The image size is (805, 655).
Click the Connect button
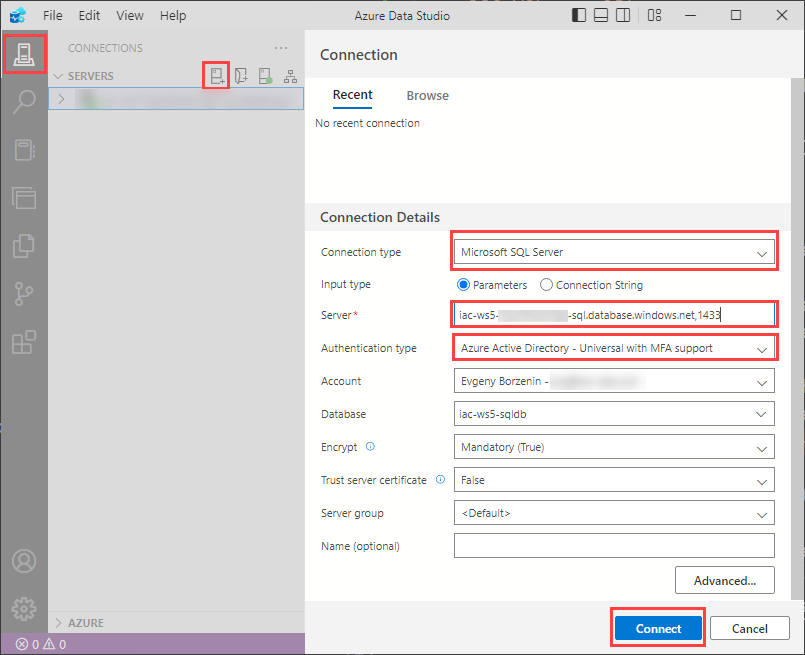click(x=658, y=628)
